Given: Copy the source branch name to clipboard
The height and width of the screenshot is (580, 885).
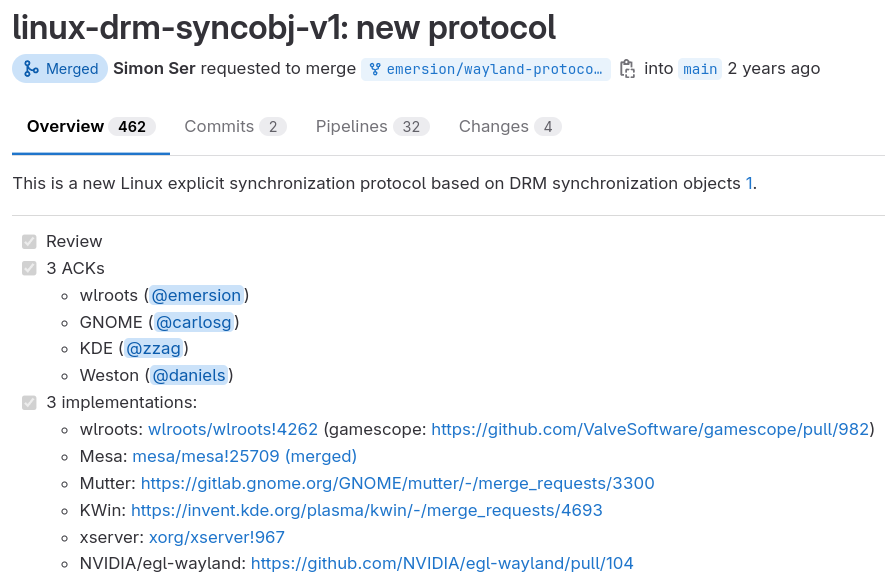Looking at the screenshot, I should point(629,68).
